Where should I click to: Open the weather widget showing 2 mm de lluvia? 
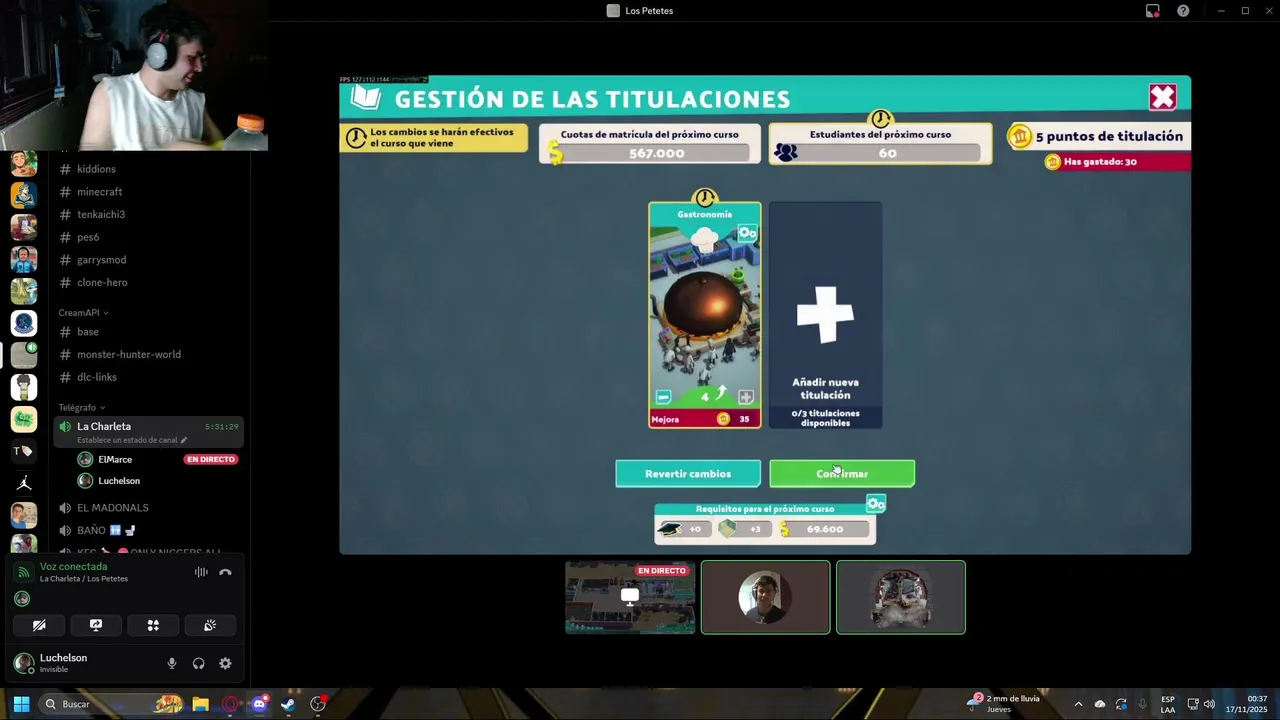pyautogui.click(x=1005, y=704)
